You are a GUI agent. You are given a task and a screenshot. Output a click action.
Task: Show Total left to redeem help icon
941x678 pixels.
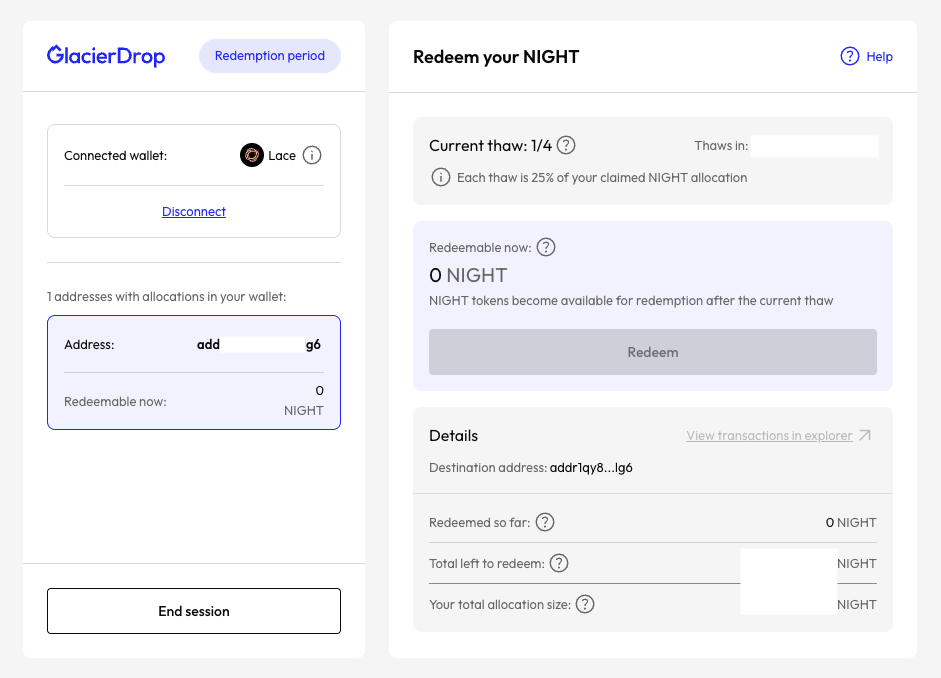(x=559, y=563)
